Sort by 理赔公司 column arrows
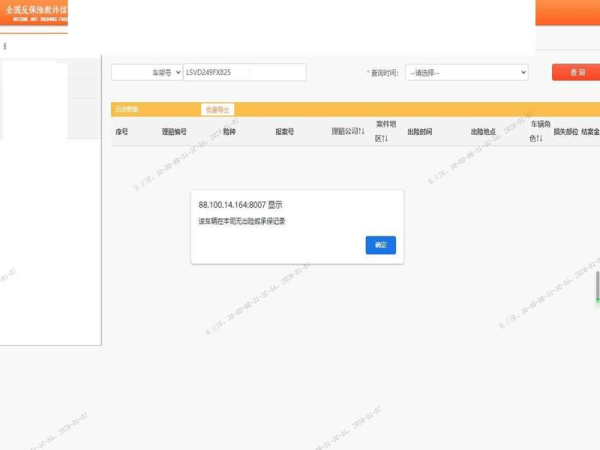This screenshot has height=450, width=600. click(348, 132)
